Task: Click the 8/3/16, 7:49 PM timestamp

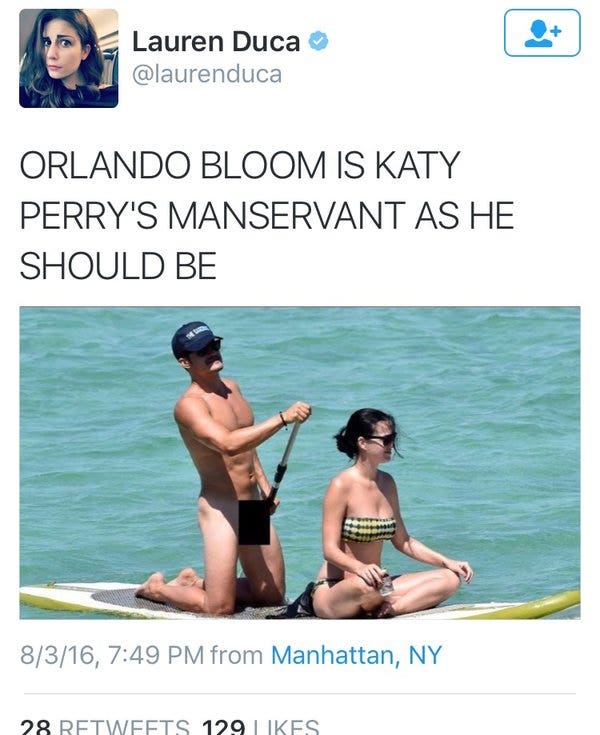Action: point(112,655)
